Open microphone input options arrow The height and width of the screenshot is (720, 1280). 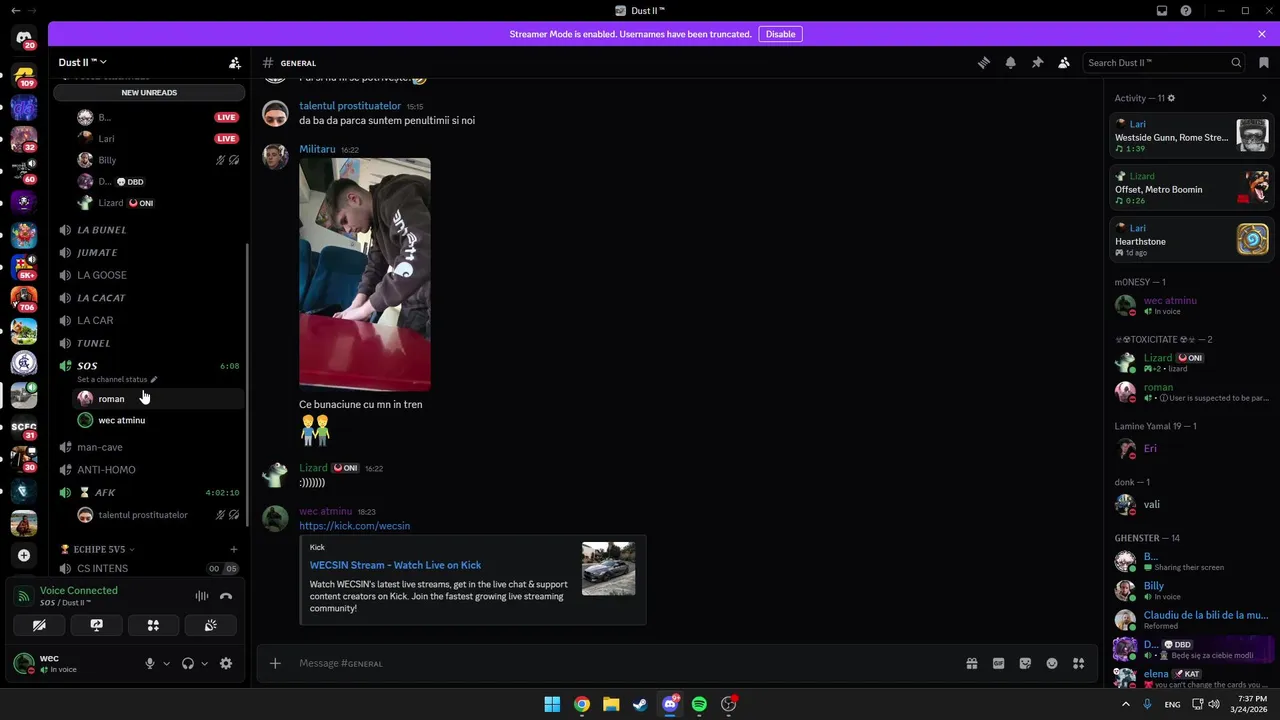tap(166, 663)
